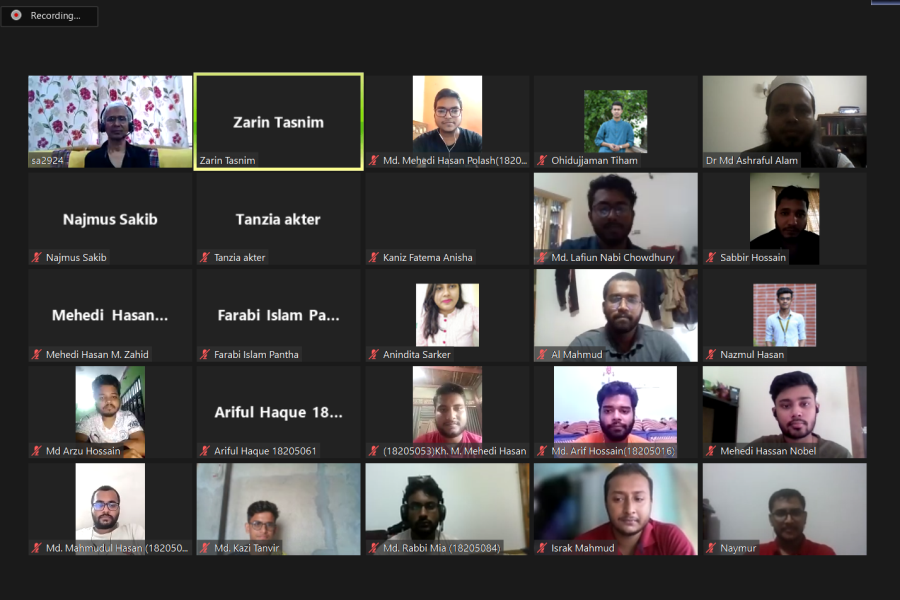Click muted mic icon beside Najmus Sakib
This screenshot has width=900, height=600.
point(37,258)
